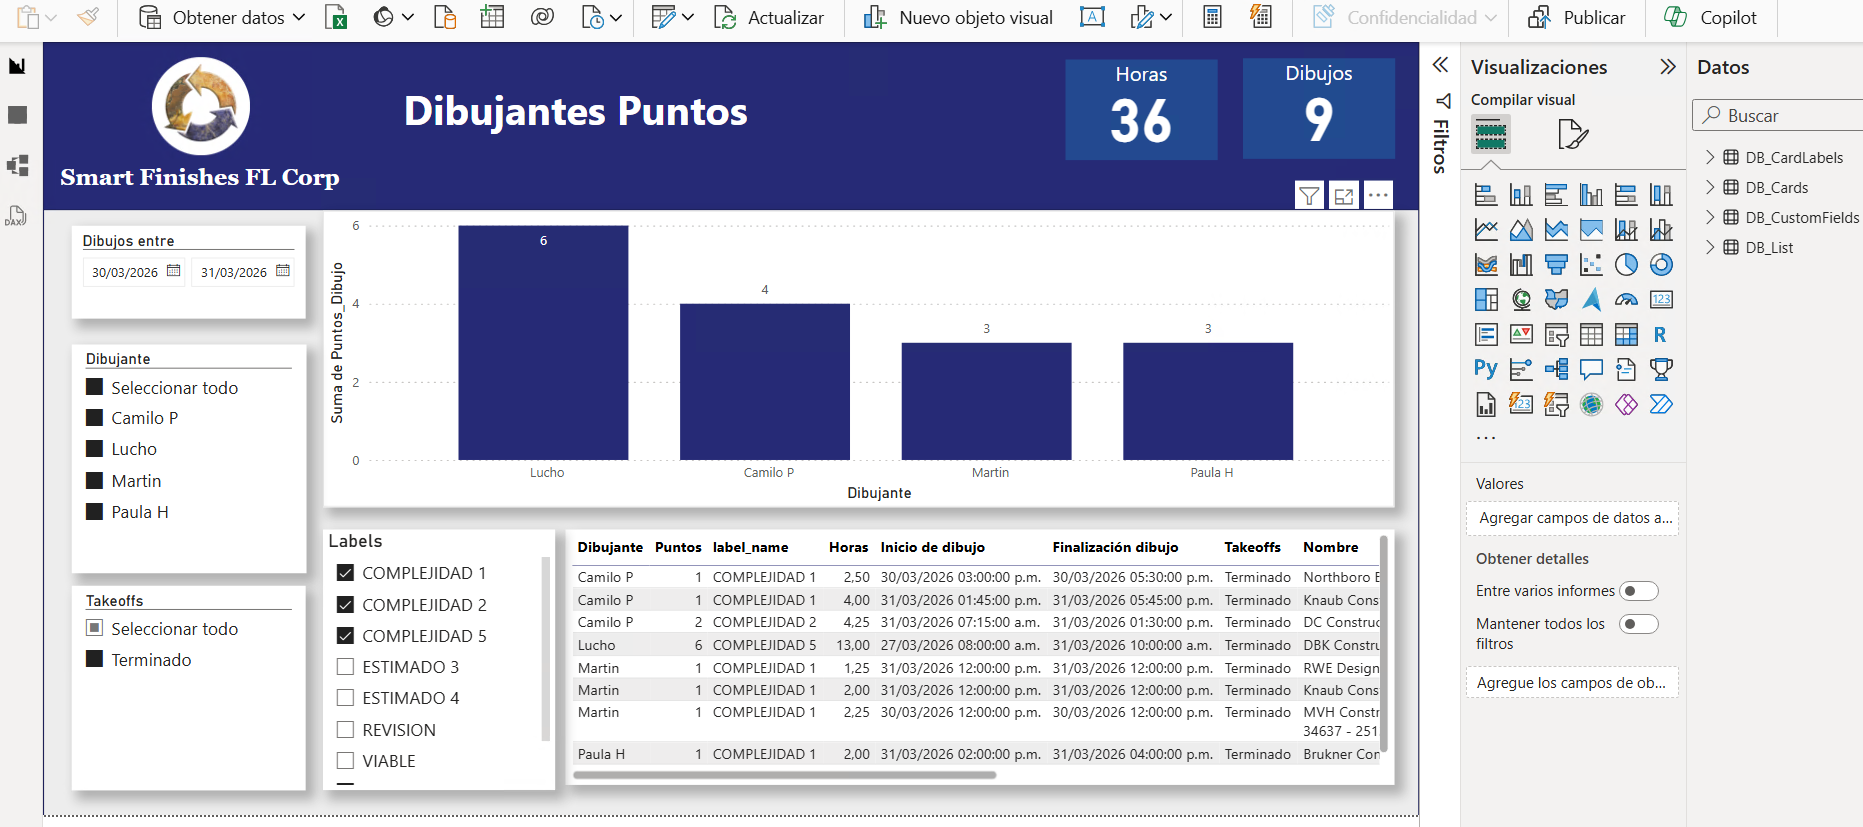Pick the Python visual icon

pyautogui.click(x=1486, y=369)
